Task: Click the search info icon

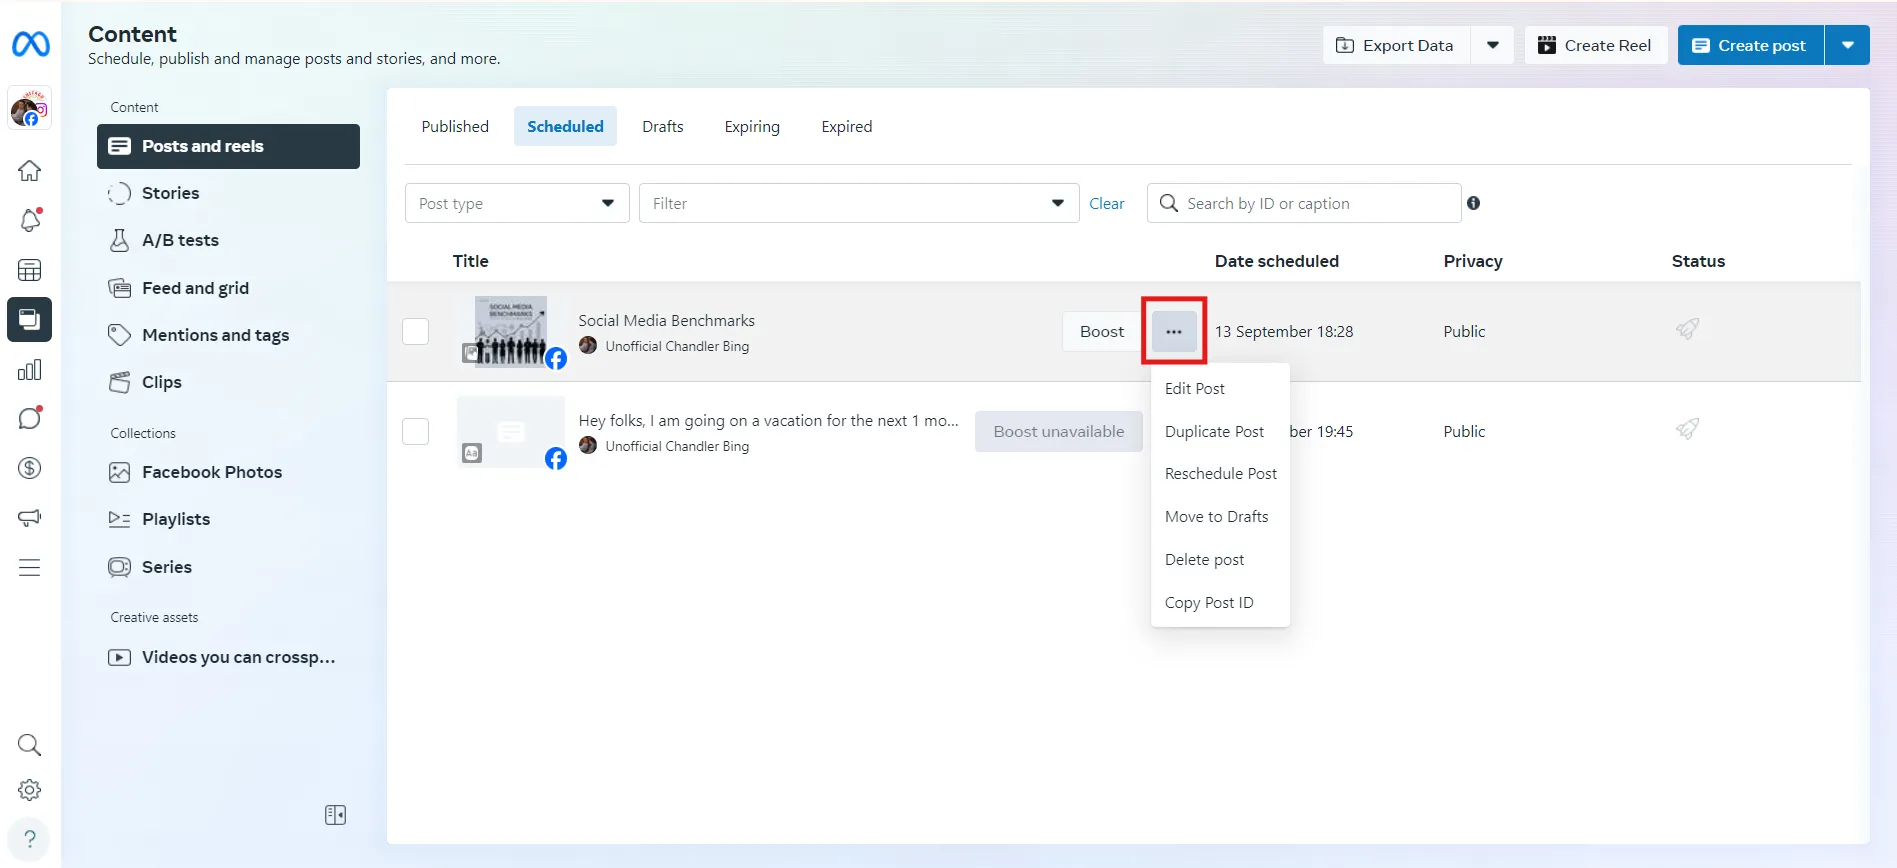Action: [x=1473, y=203]
